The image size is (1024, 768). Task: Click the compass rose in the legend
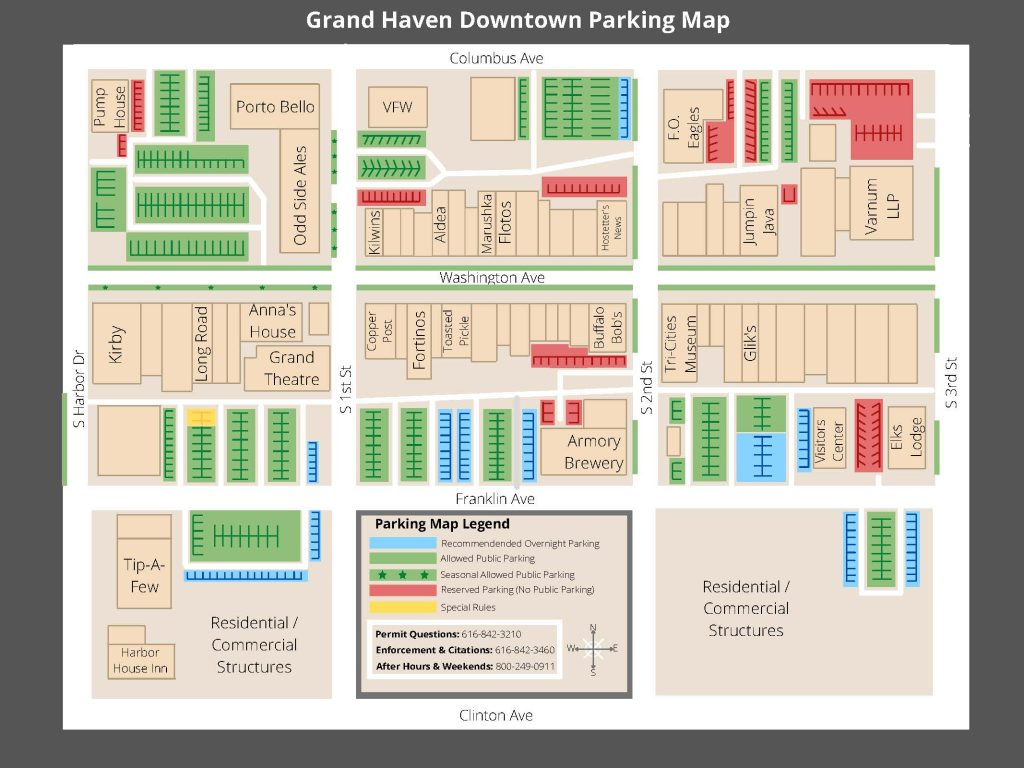[594, 650]
